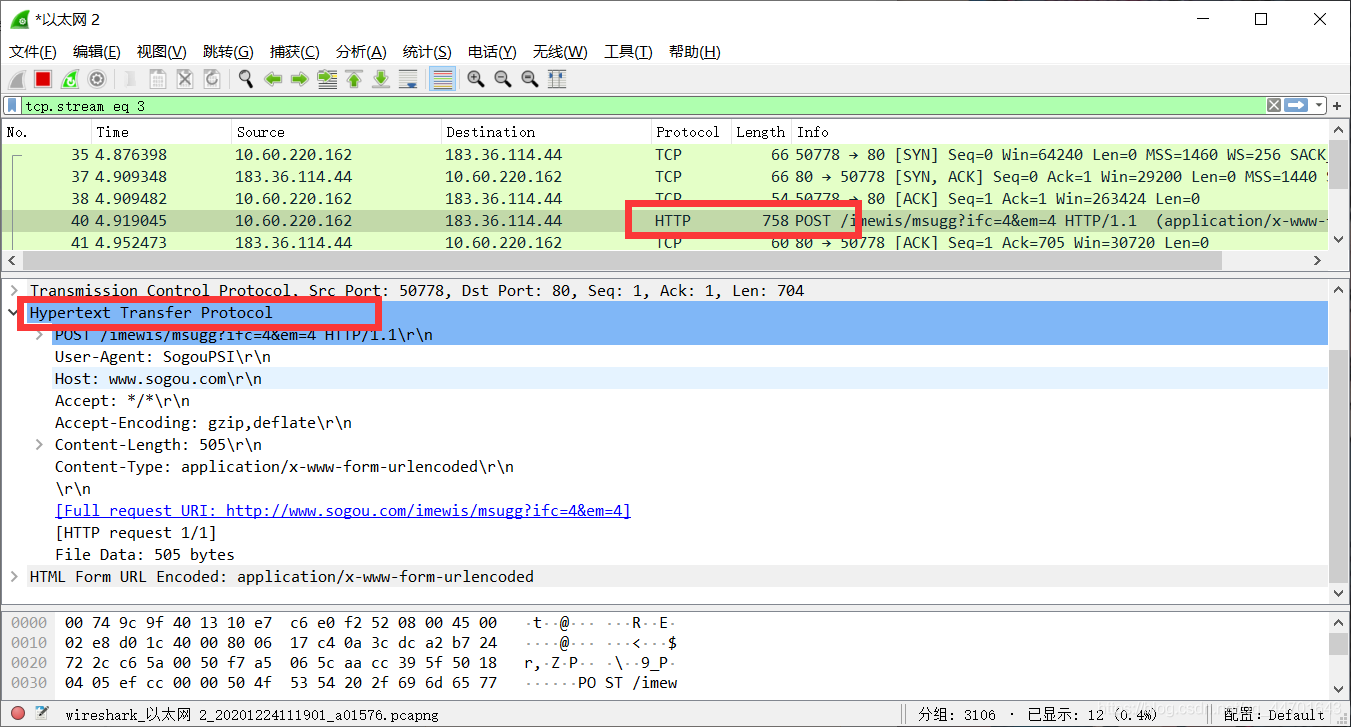Click the open capture file icon

pos(131,79)
